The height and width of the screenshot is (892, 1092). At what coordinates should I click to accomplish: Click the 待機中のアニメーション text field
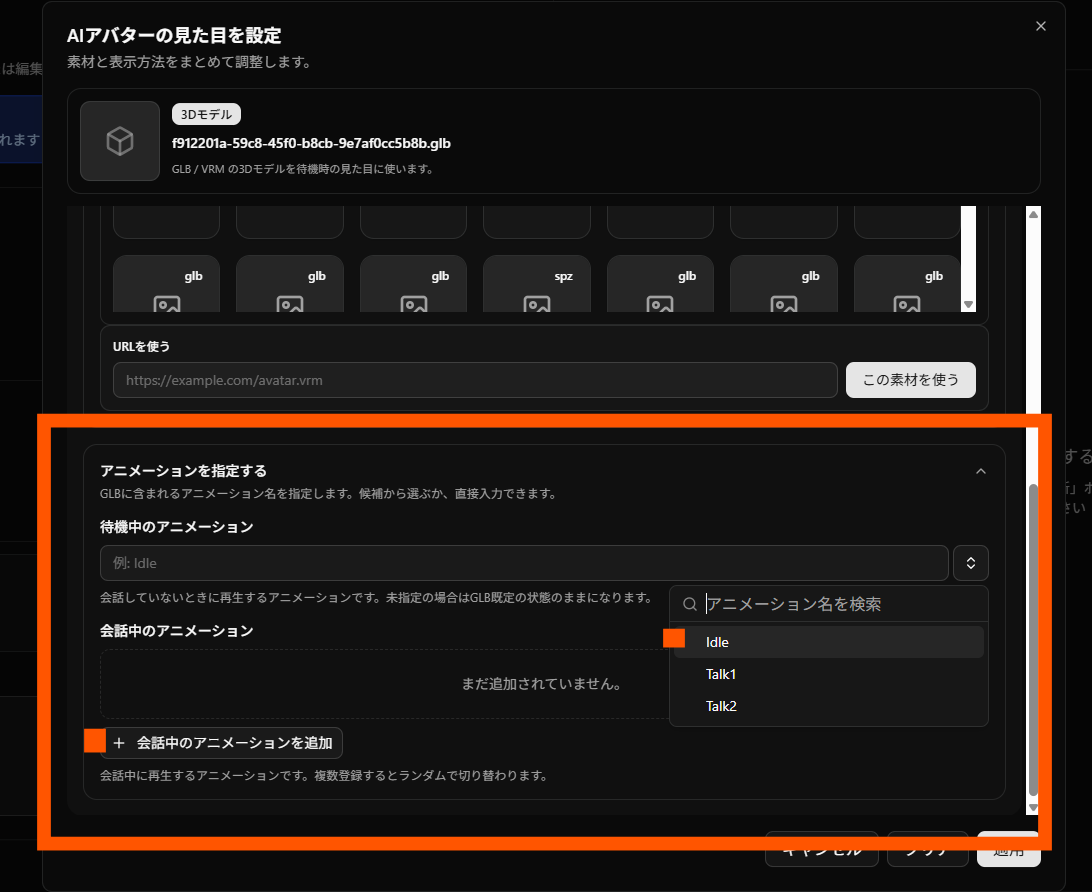[524, 563]
